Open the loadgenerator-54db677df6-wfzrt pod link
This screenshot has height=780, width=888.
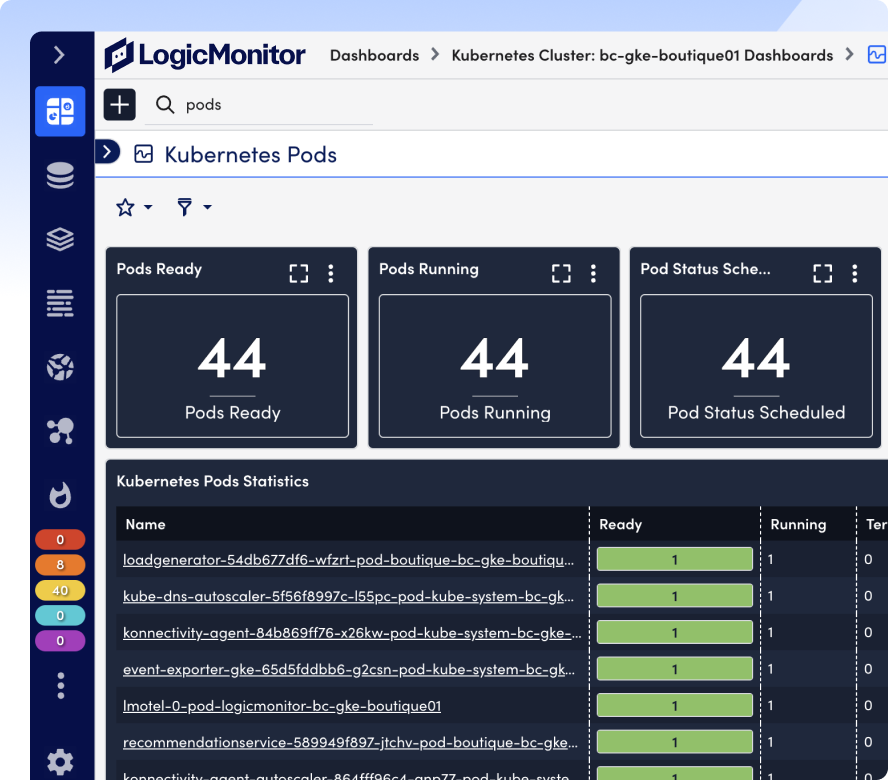[x=348, y=560]
